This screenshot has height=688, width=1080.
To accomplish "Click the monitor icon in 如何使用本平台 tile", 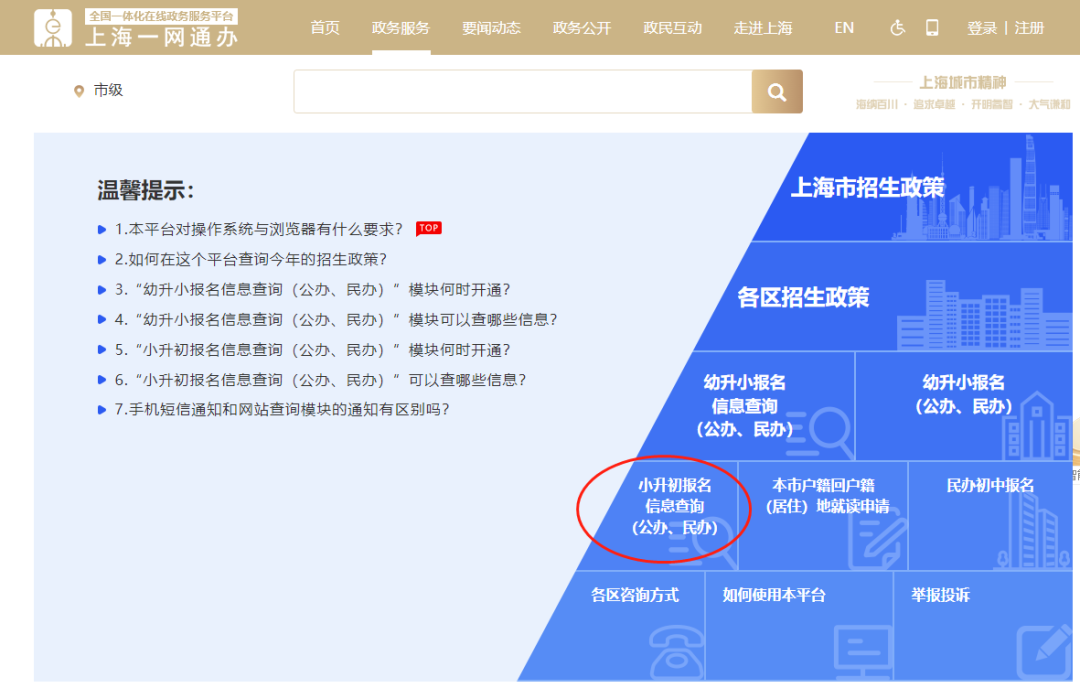I will (x=862, y=652).
